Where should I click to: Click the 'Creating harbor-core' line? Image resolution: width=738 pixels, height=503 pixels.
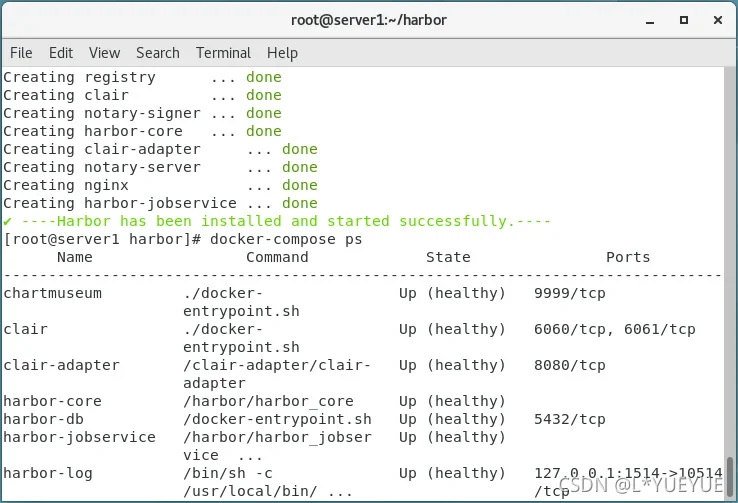(x=142, y=131)
